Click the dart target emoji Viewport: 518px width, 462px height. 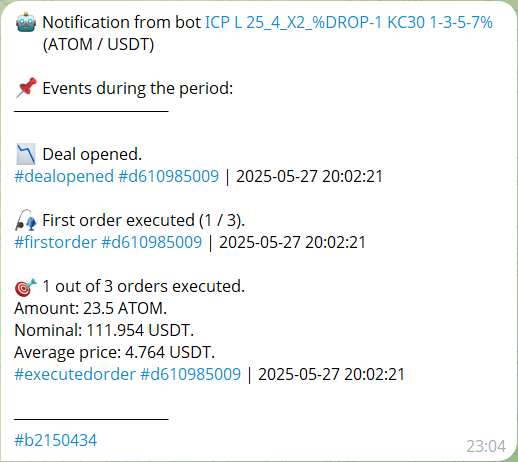point(26,287)
